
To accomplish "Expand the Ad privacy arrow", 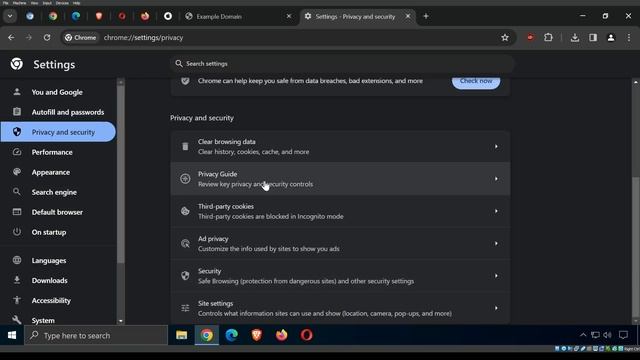I will [496, 243].
